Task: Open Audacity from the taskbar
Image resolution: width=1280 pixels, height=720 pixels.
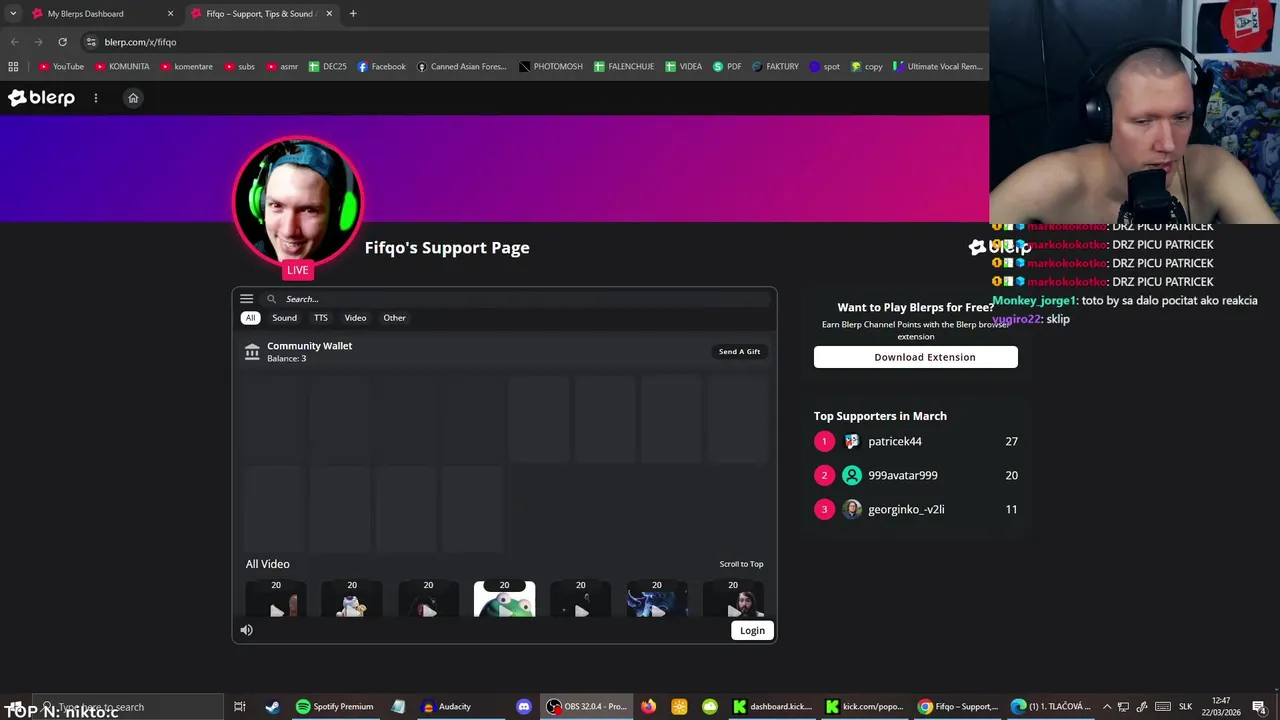Action: tap(445, 707)
